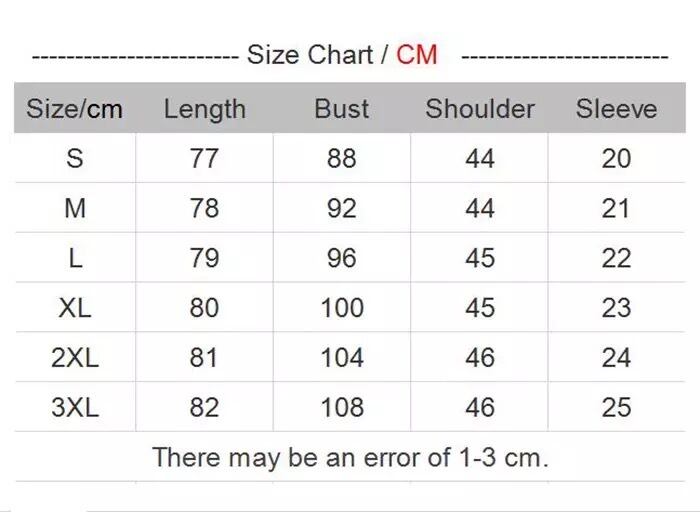Click the M size row label
Viewport: 700px width, 512px height.
[x=75, y=208]
